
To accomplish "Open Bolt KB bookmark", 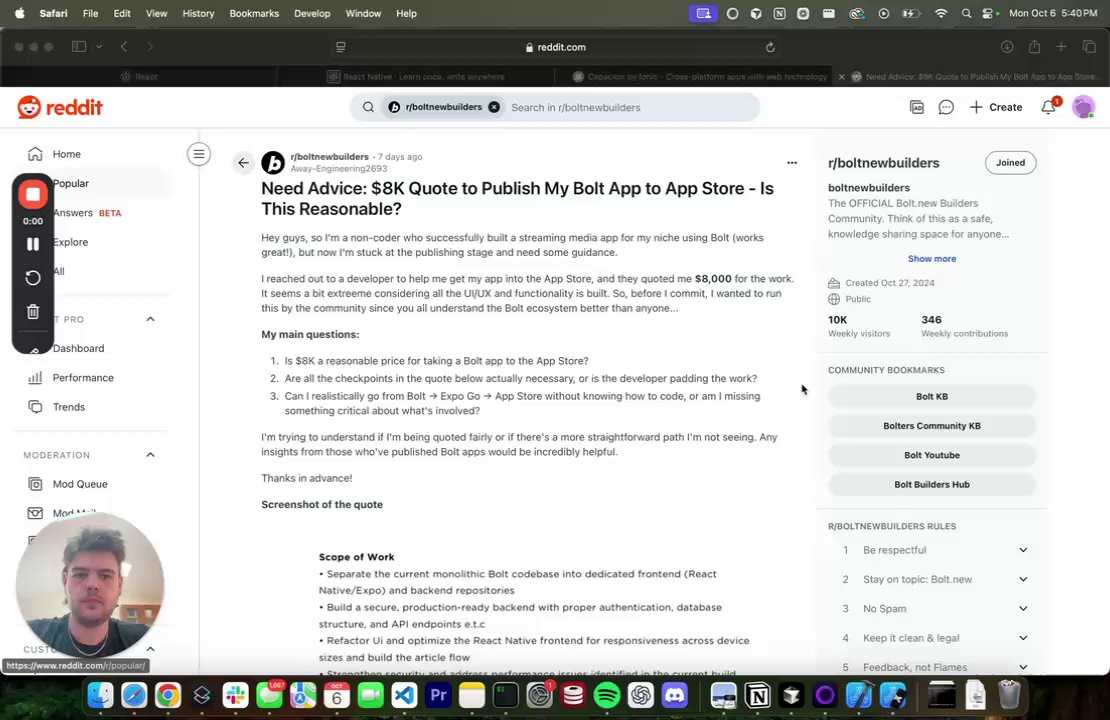I will 932,396.
